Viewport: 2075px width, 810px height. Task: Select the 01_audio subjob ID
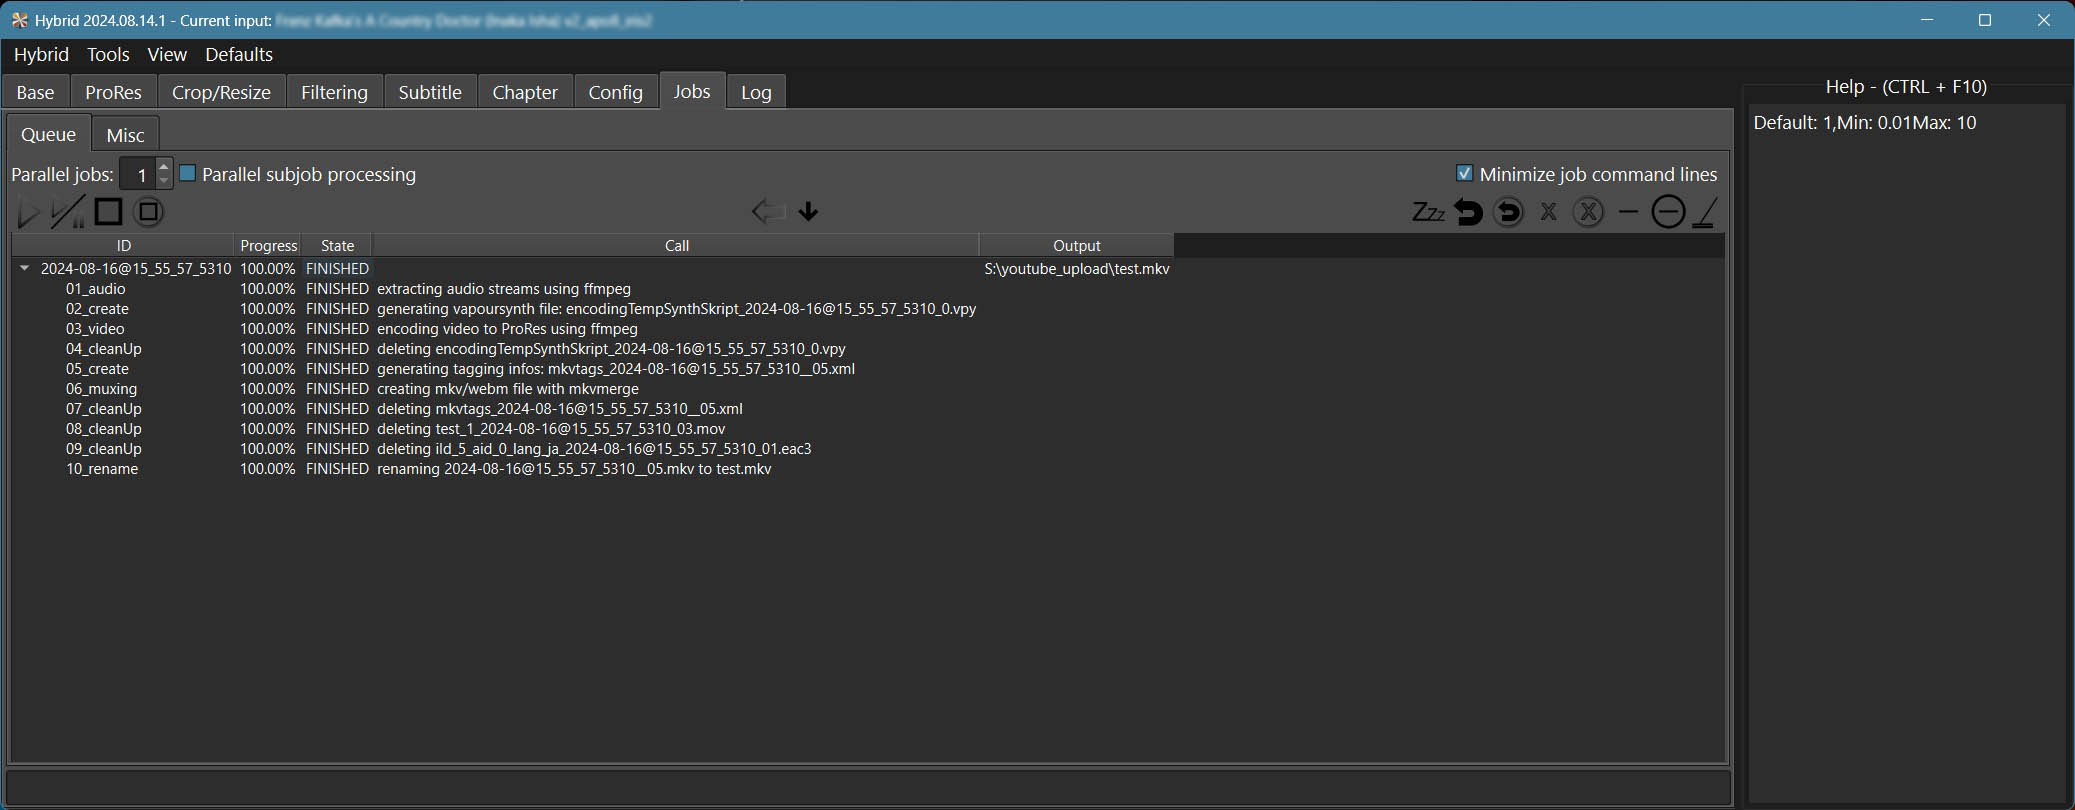pyautogui.click(x=96, y=289)
